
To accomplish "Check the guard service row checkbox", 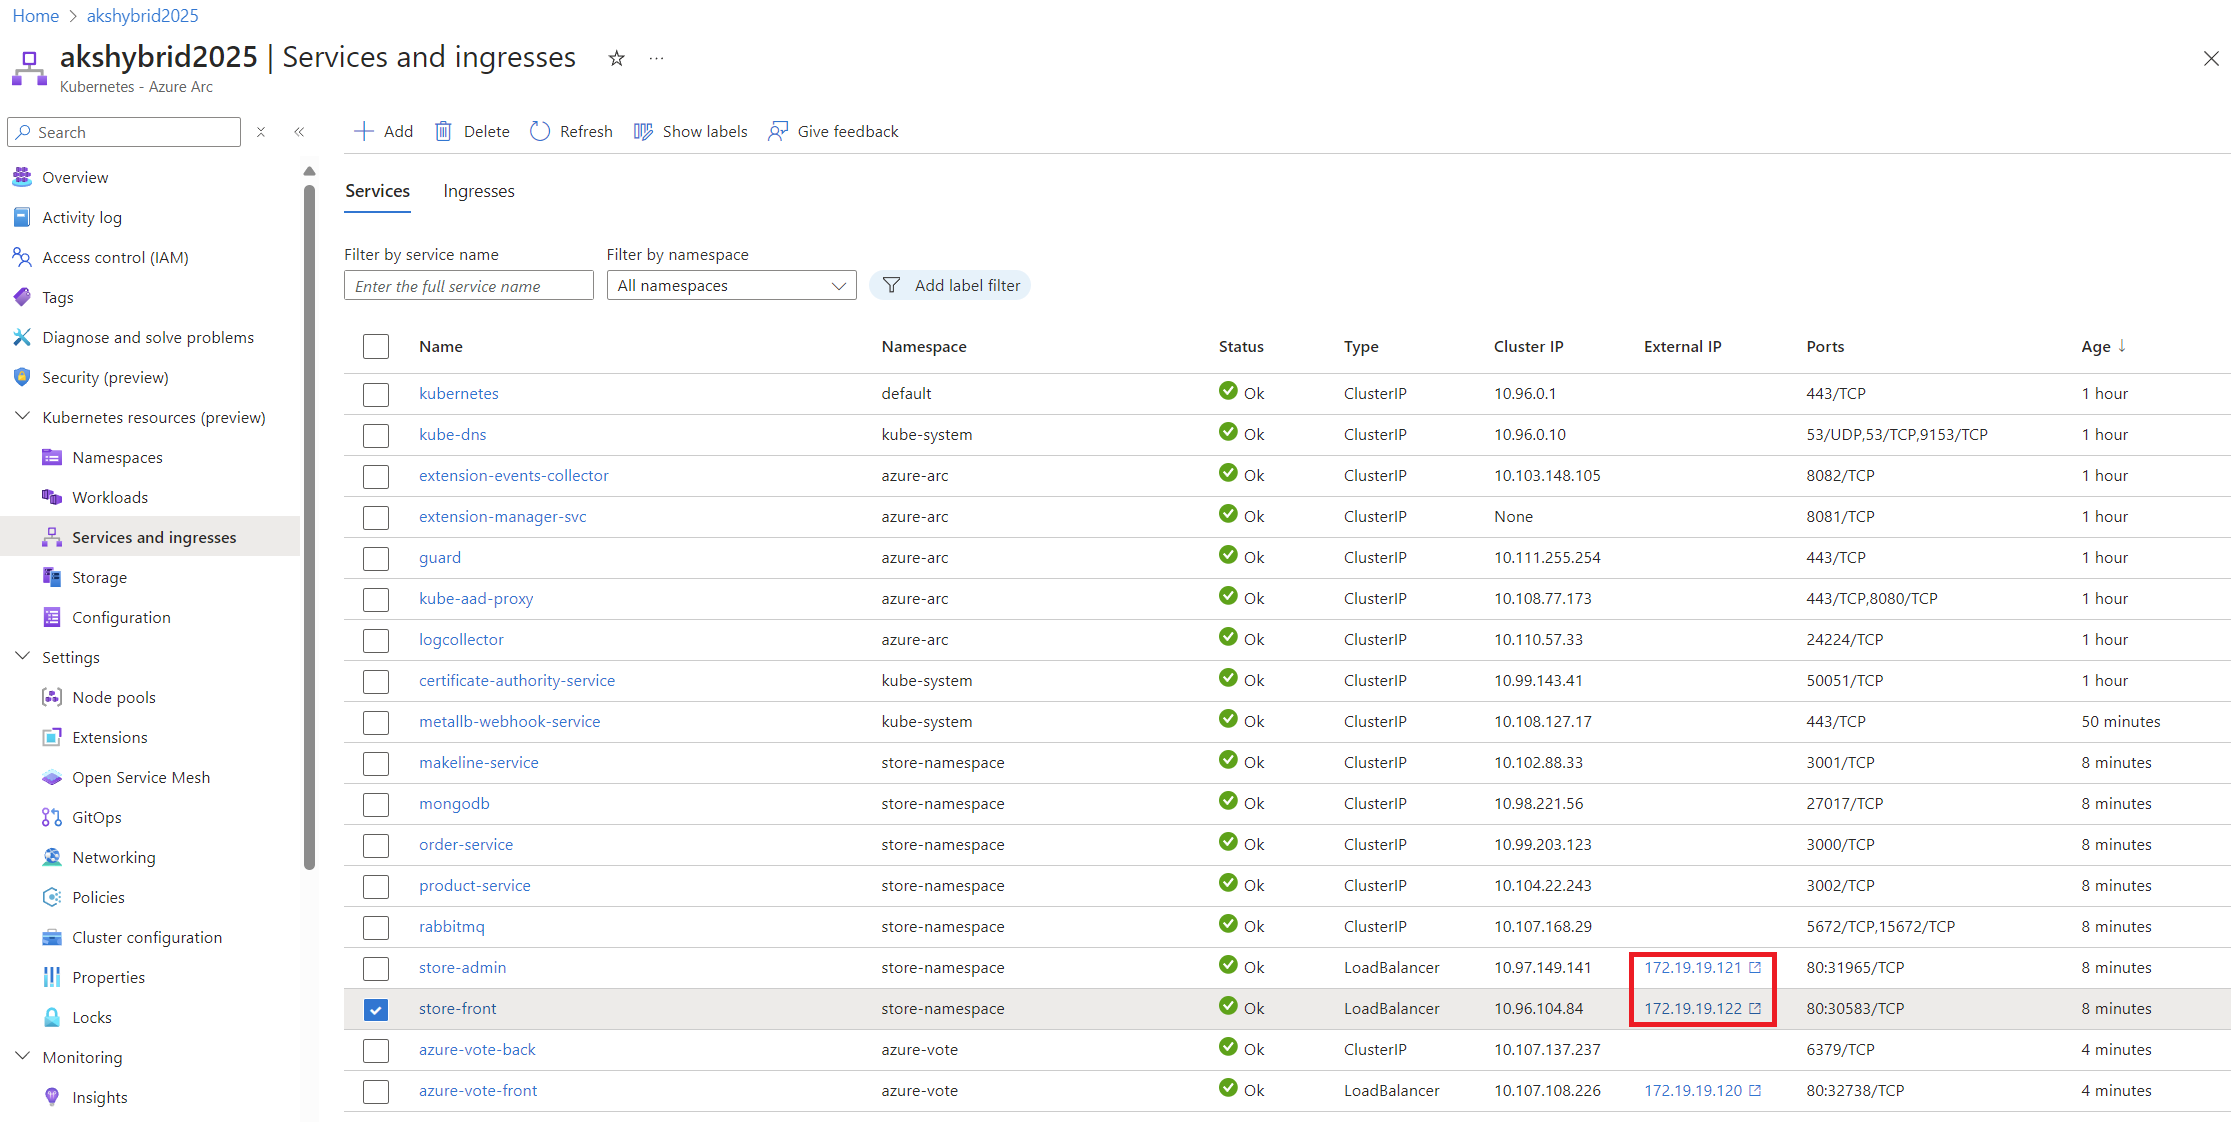I will click(x=376, y=558).
